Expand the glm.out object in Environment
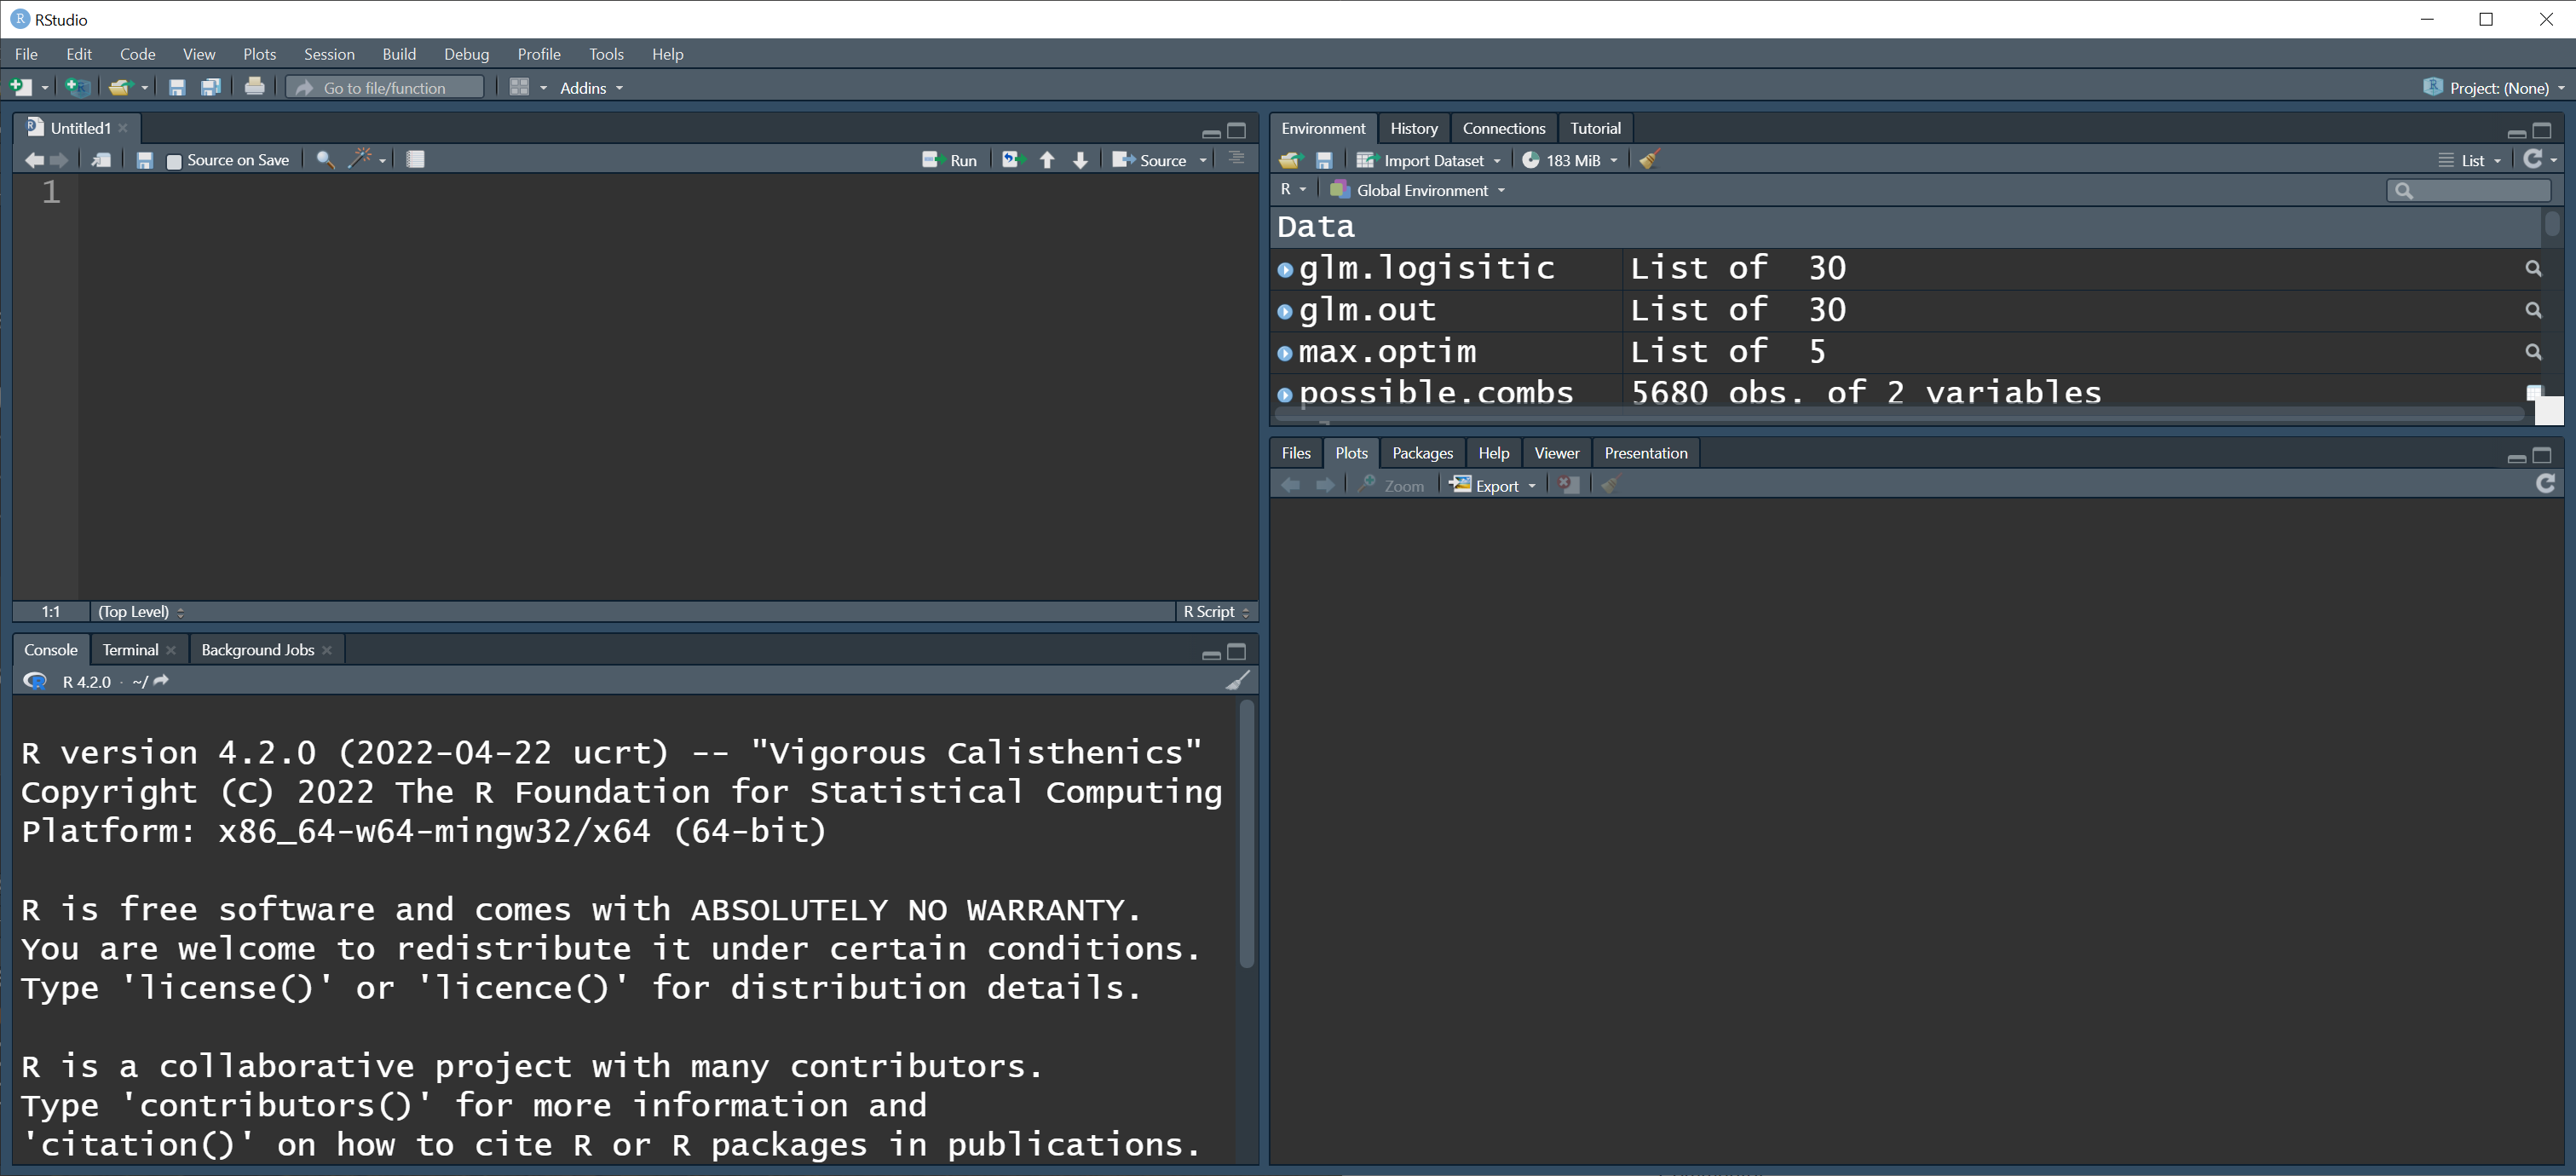Image resolution: width=2576 pixels, height=1176 pixels. [x=1285, y=311]
